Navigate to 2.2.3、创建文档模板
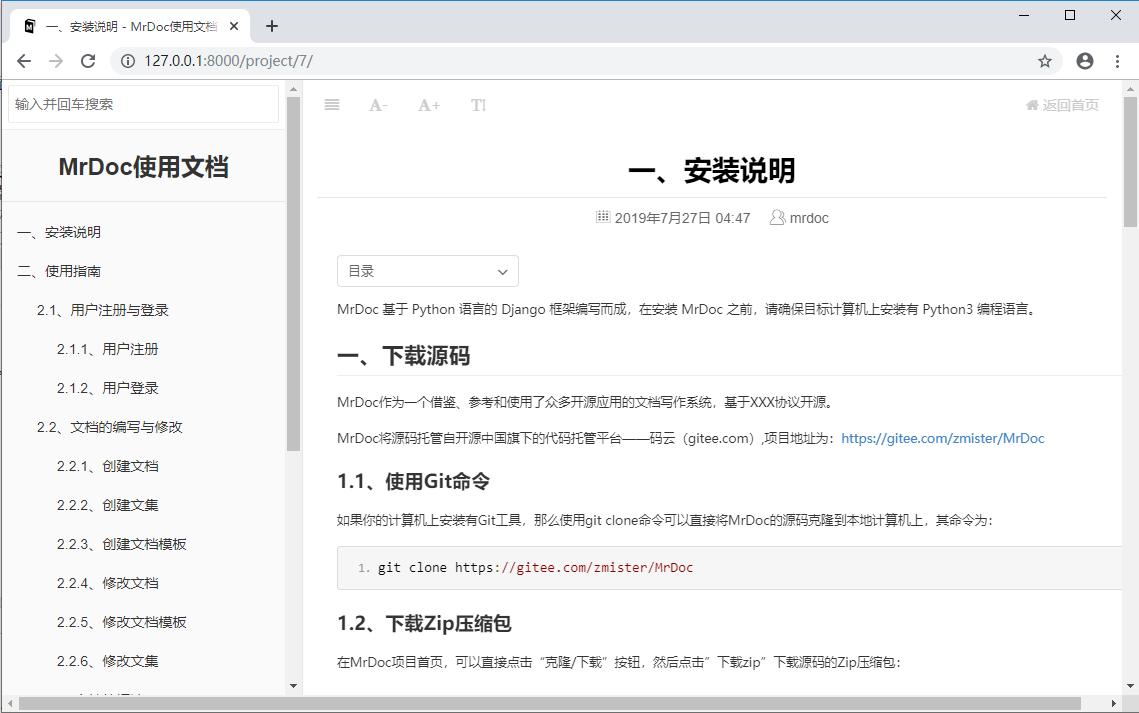 [121, 544]
